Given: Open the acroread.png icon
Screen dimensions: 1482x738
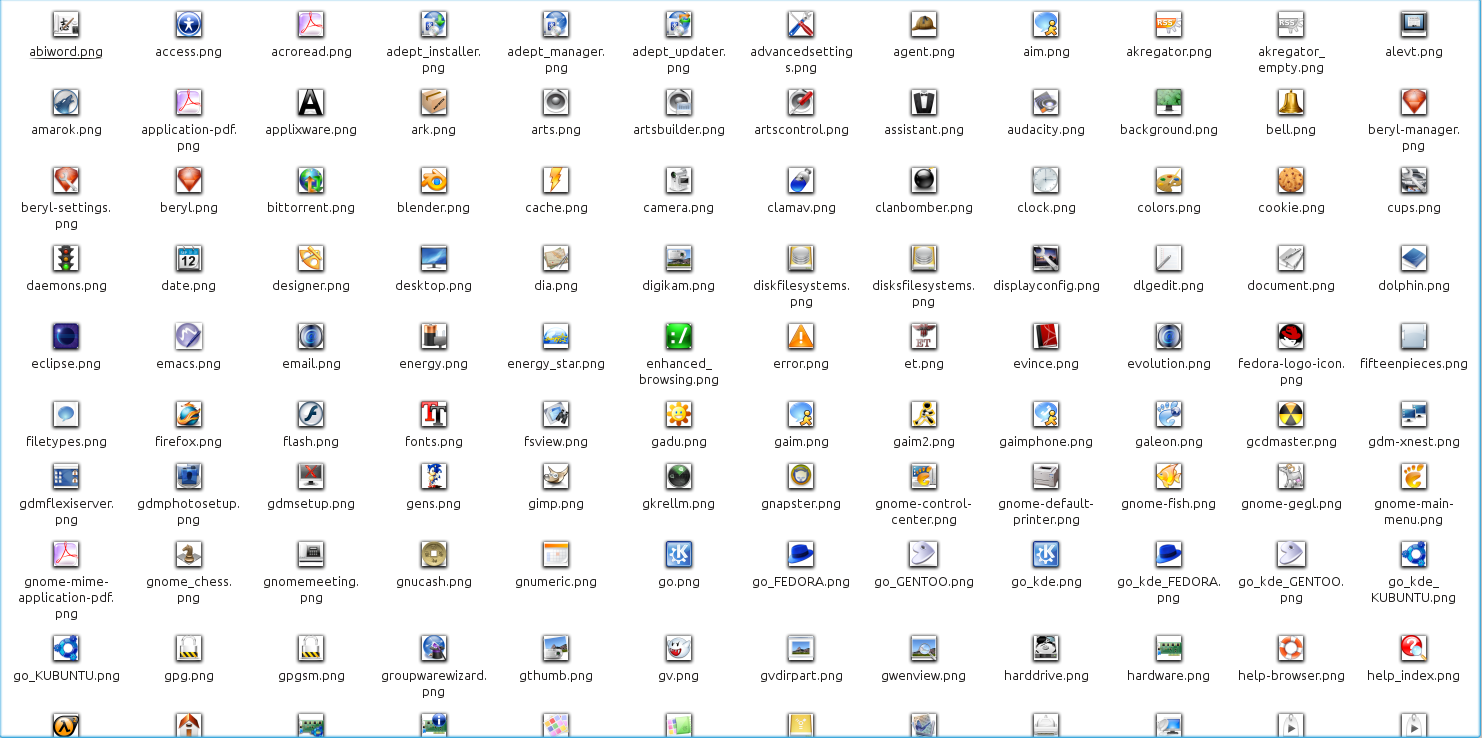Looking at the screenshot, I should (311, 24).
